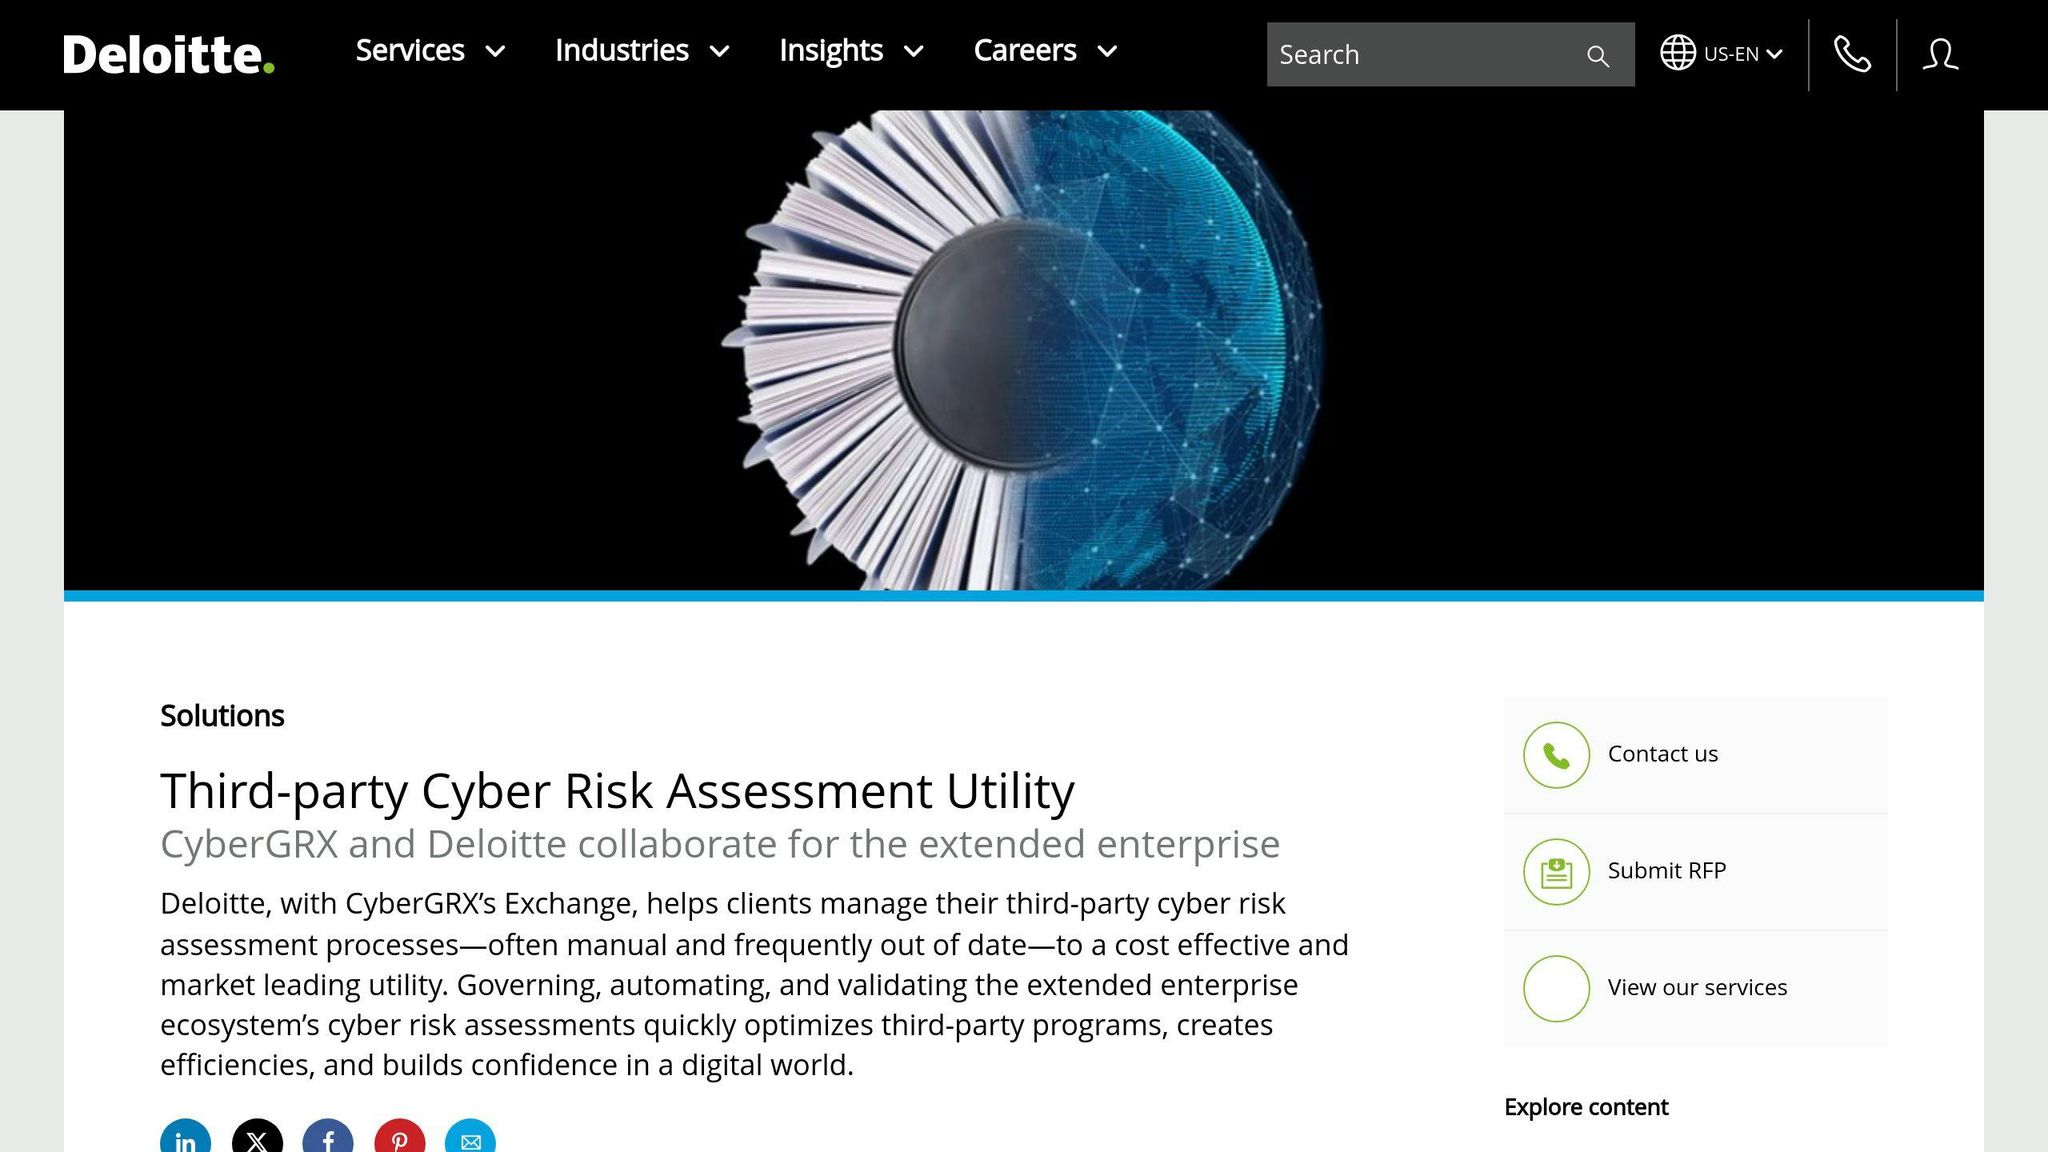This screenshot has width=2048, height=1152.
Task: Open the Services menu
Action: pyautogui.click(x=410, y=51)
